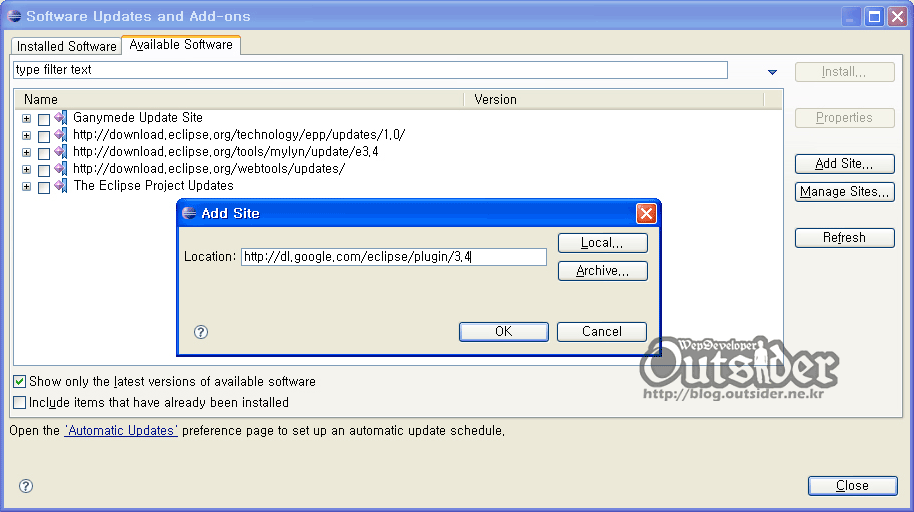
Task: Open the 'Automatic Updates' preference link
Action: pos(121,430)
